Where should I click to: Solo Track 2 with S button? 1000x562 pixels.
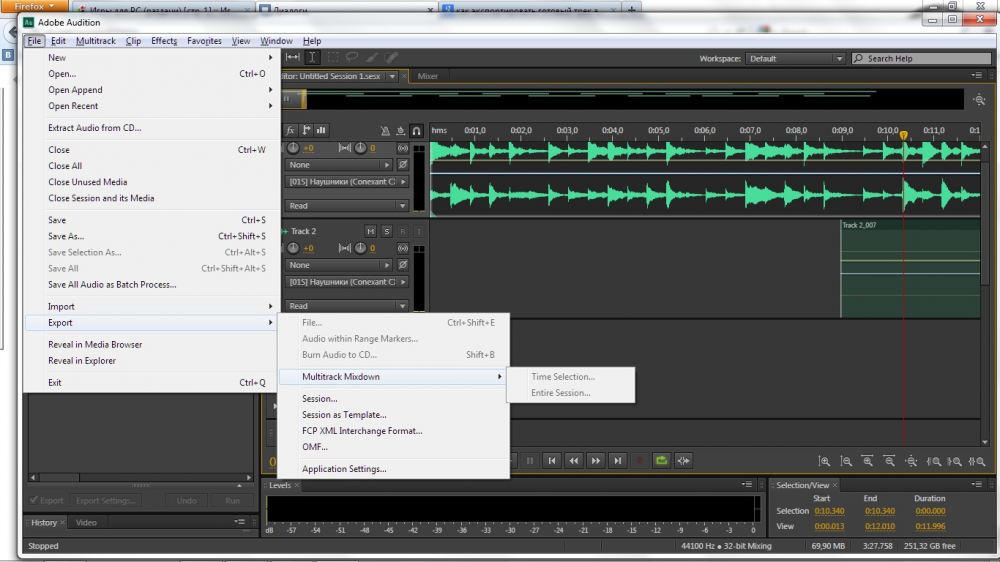(386, 231)
